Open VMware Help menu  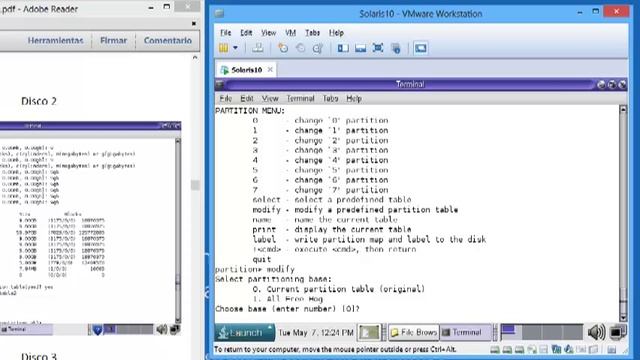coord(336,33)
